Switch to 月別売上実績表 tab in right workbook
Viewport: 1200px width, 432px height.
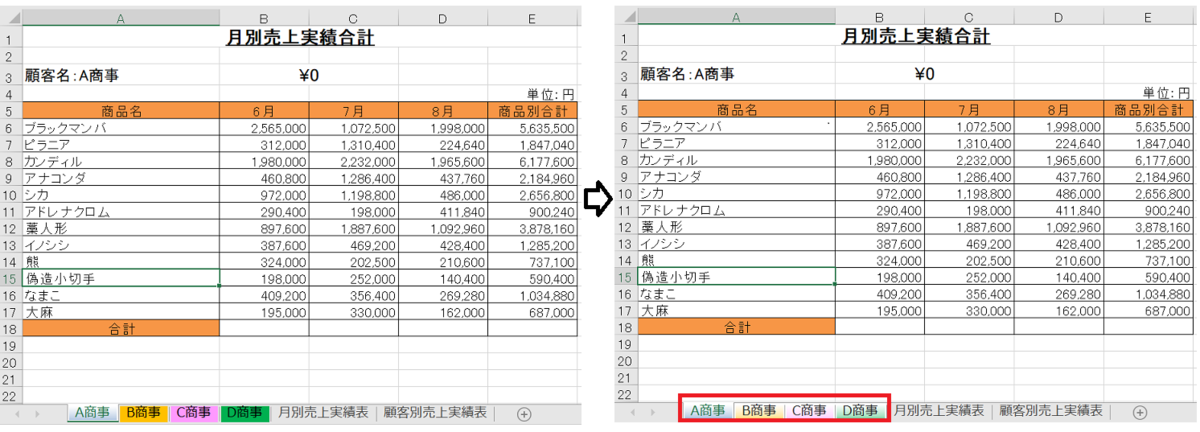[938, 410]
